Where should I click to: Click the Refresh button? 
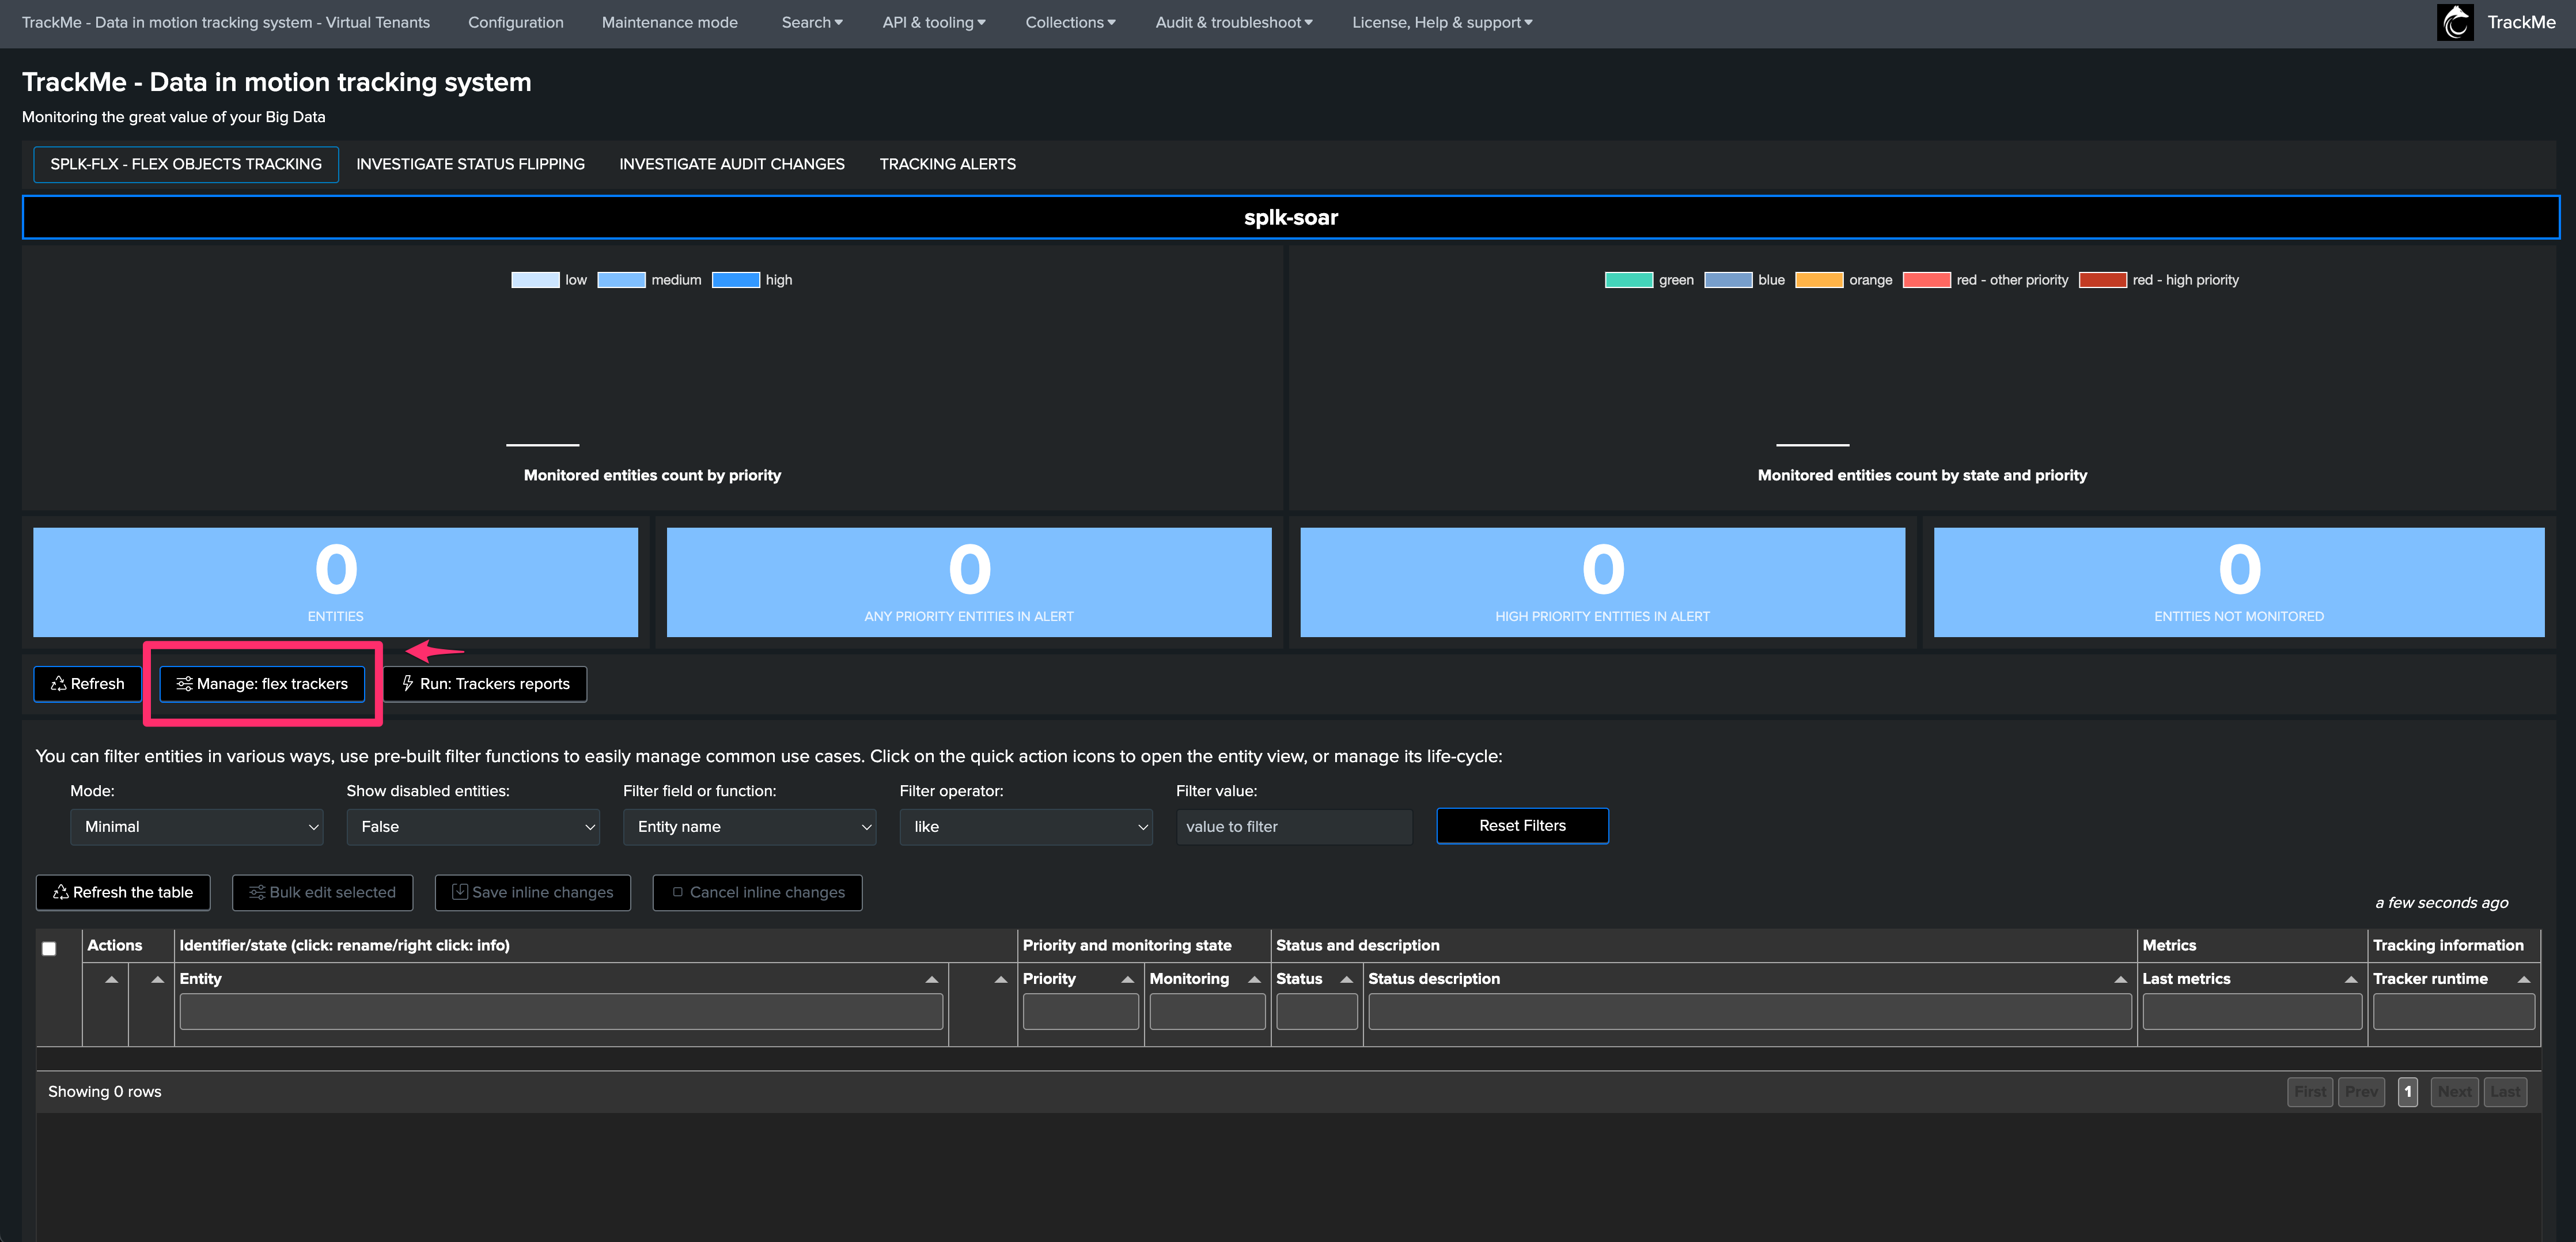click(x=88, y=684)
